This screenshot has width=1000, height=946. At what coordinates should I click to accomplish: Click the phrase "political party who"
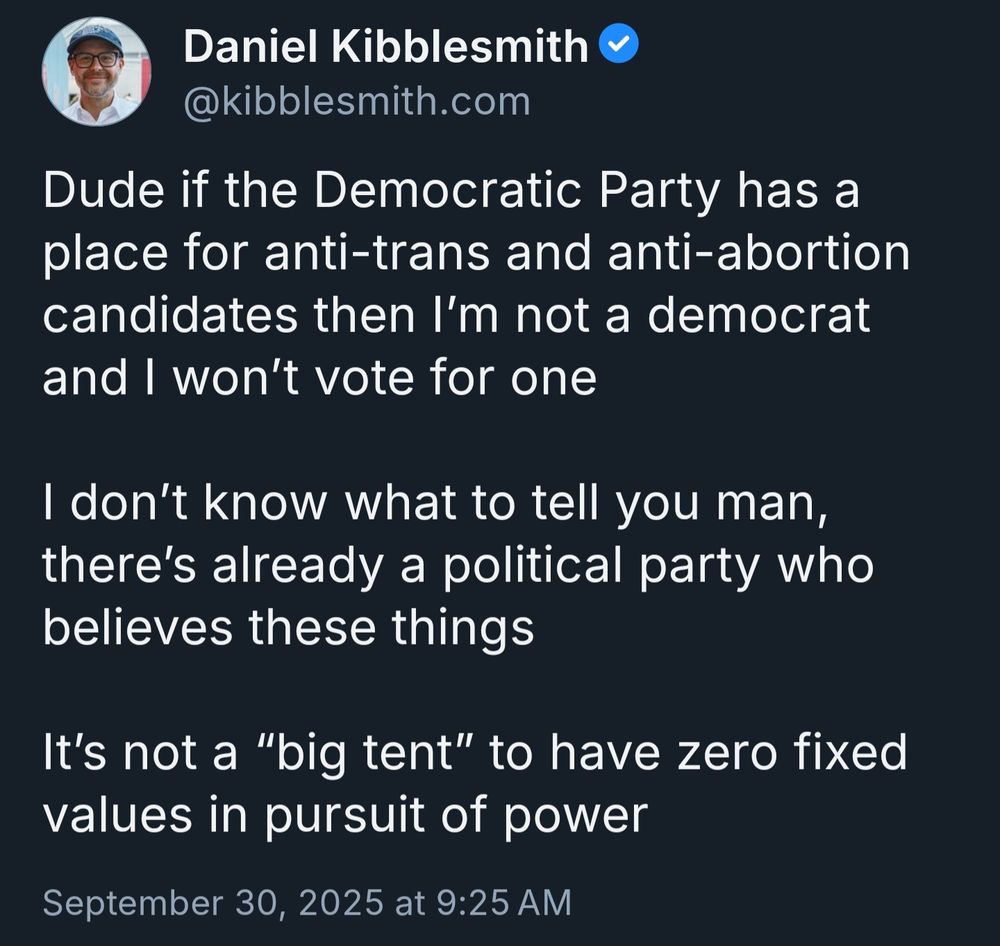point(658,566)
